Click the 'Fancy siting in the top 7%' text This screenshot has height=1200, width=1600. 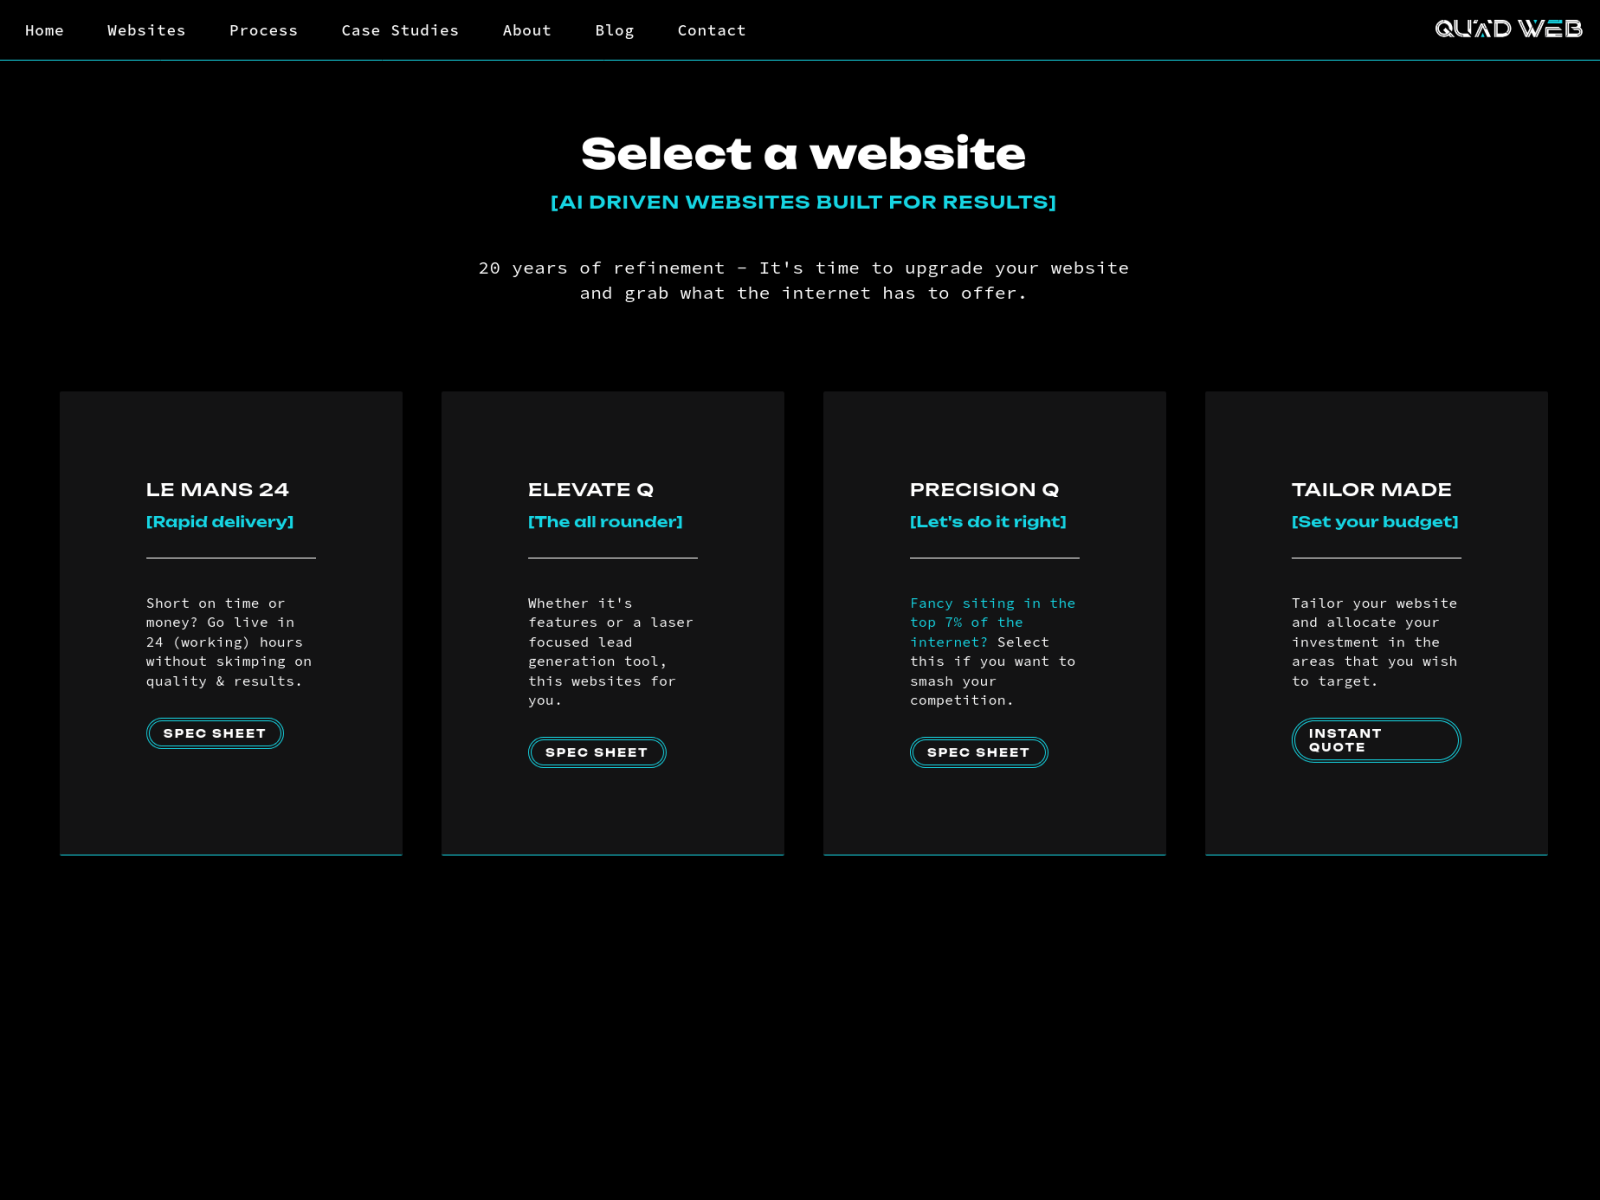coord(992,622)
